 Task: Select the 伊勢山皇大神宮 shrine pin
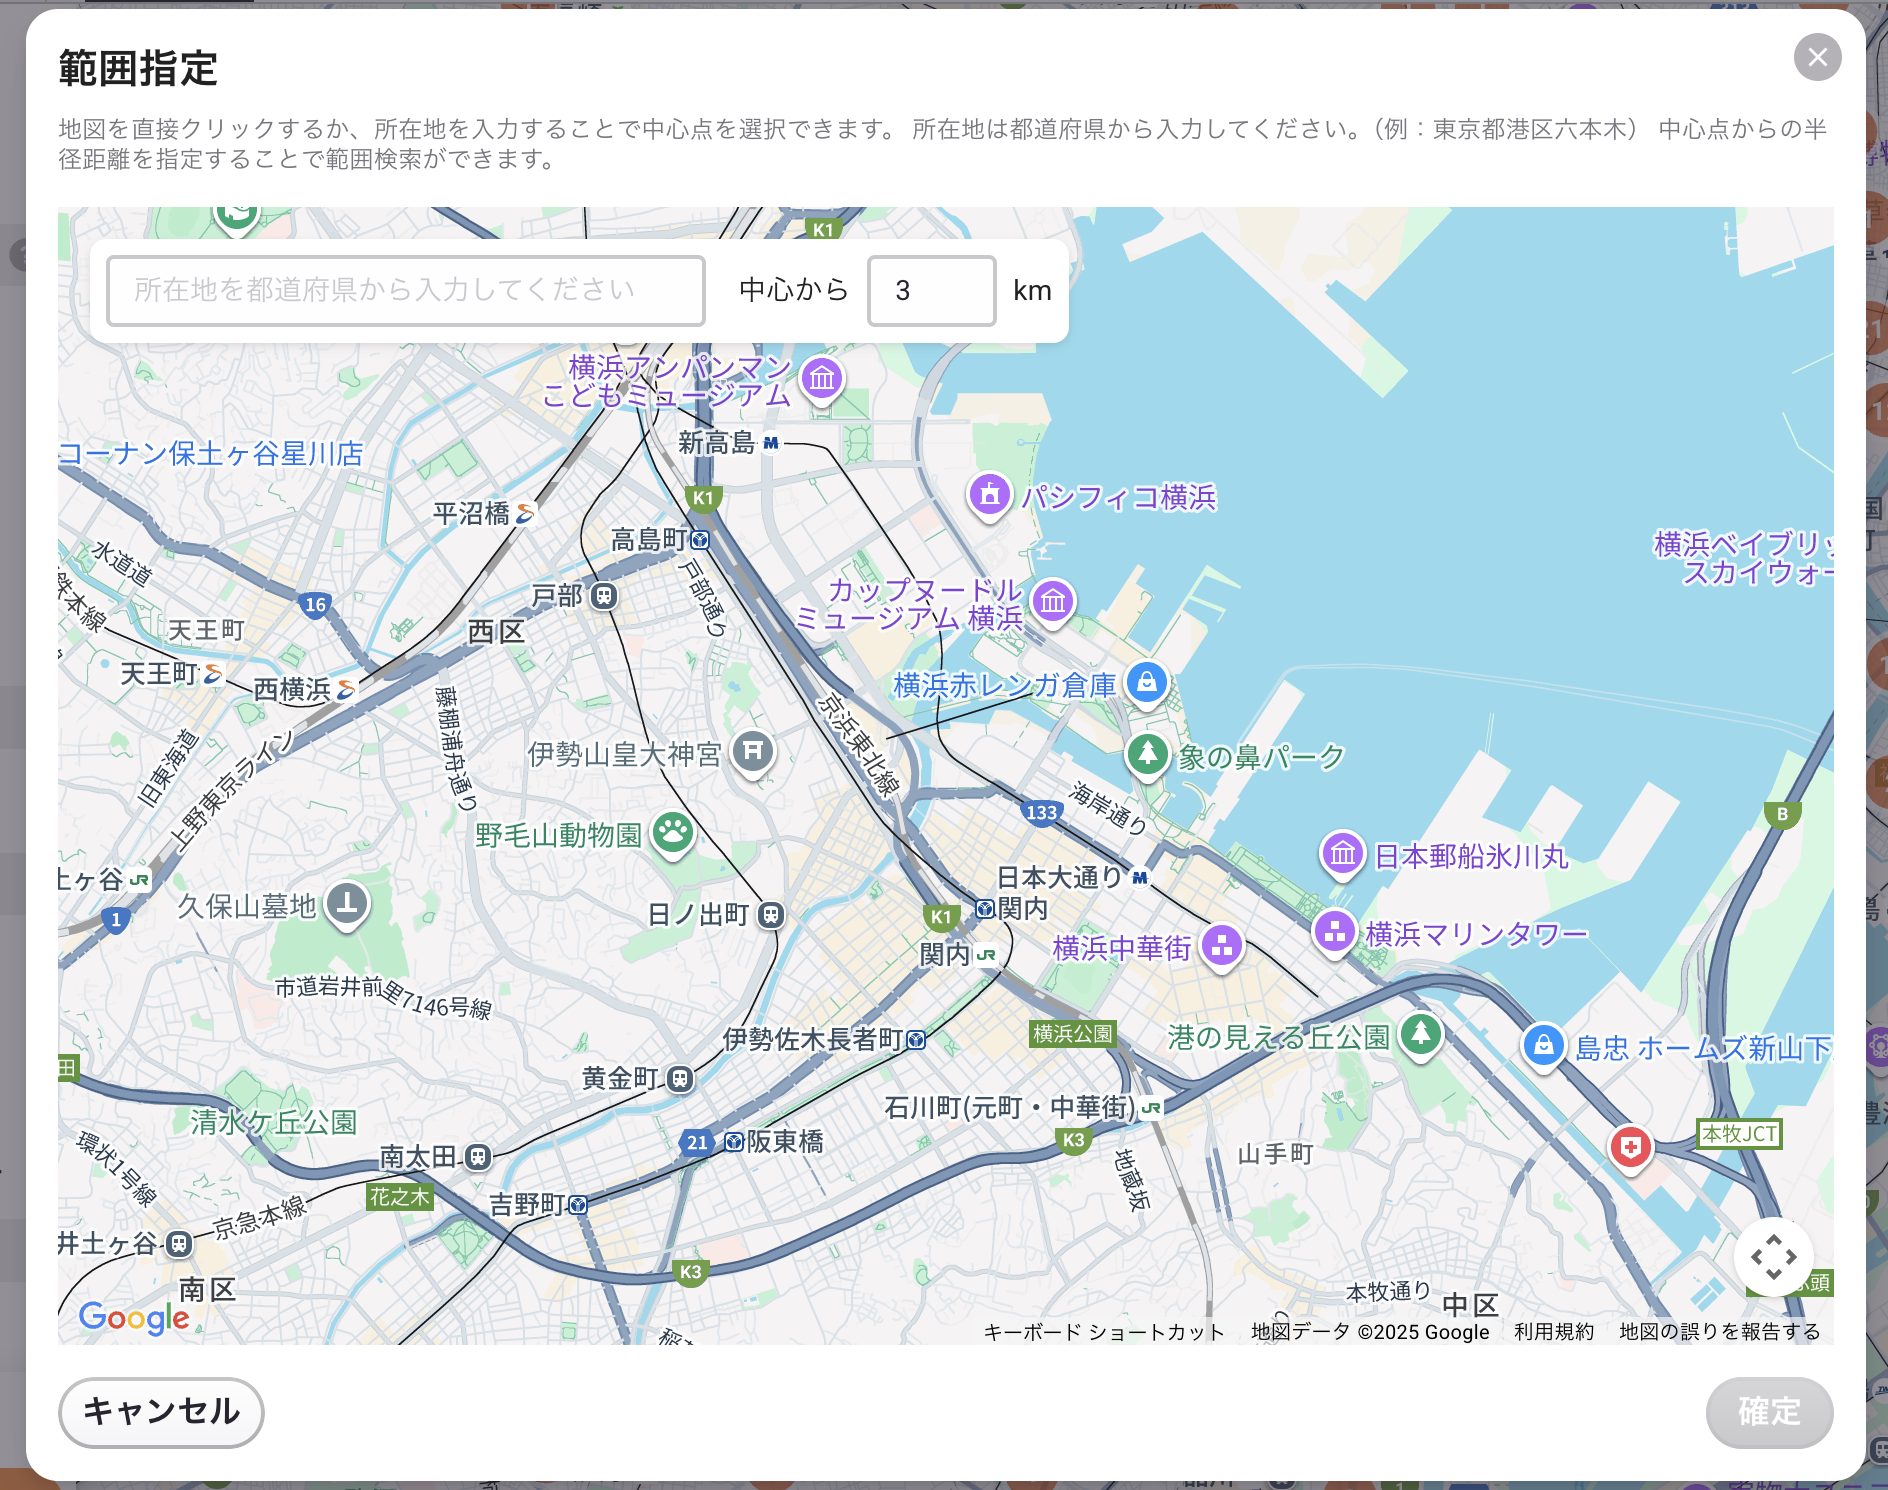click(x=753, y=752)
